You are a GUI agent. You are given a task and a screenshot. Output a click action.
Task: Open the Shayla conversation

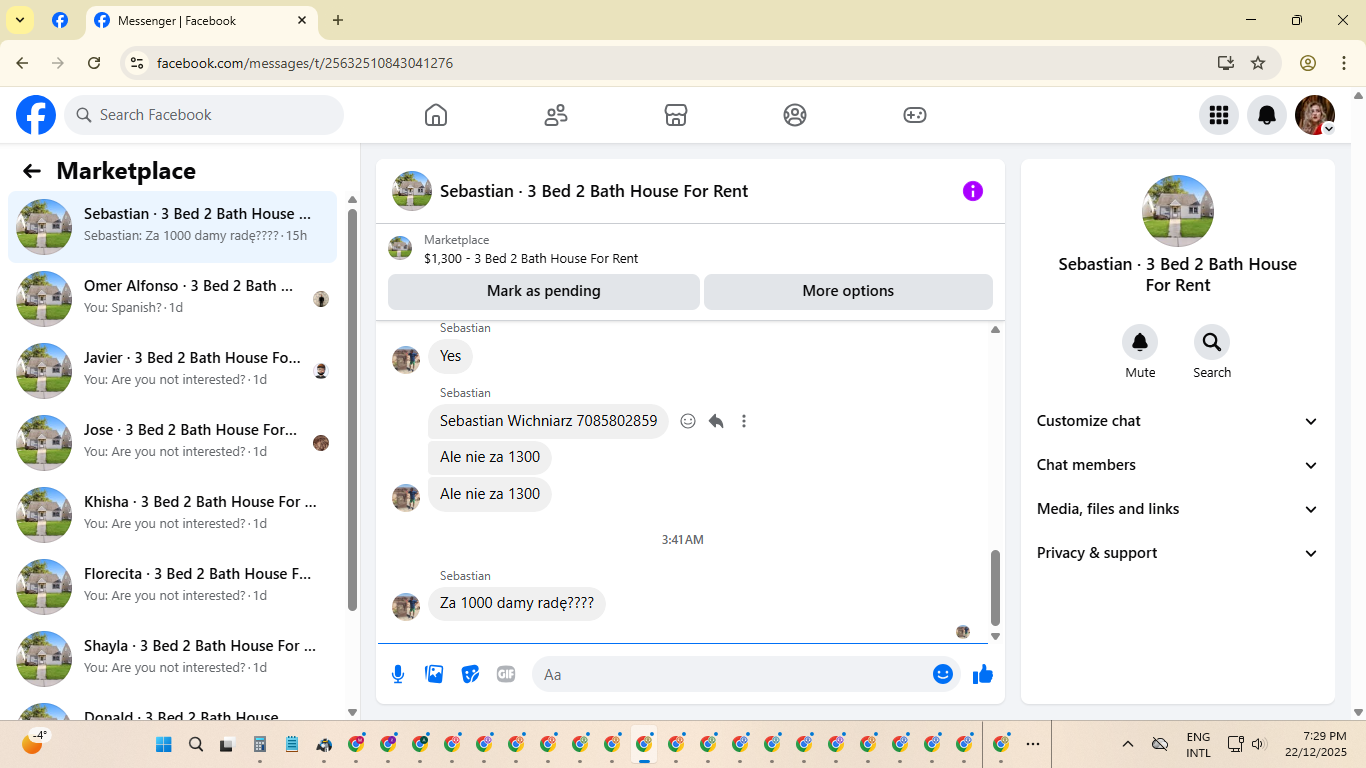point(172,659)
